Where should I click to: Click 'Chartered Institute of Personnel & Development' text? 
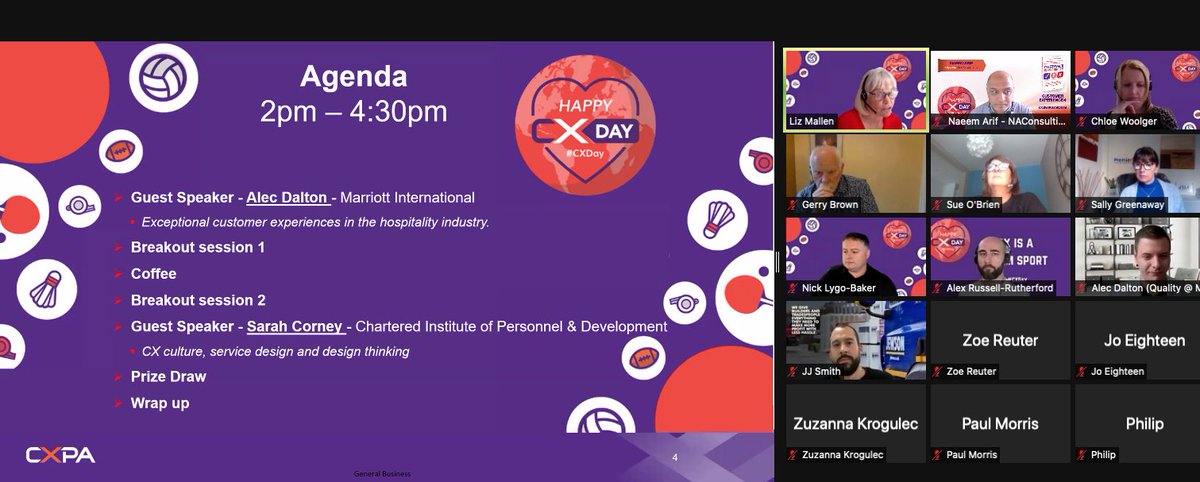(x=511, y=326)
